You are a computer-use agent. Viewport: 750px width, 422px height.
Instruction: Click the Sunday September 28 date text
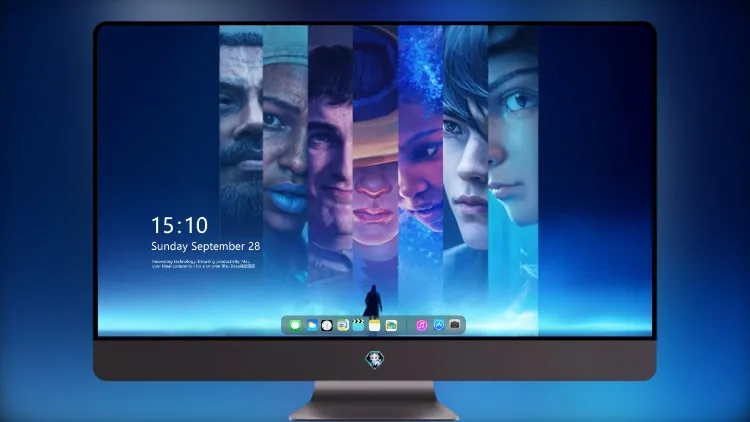point(206,246)
